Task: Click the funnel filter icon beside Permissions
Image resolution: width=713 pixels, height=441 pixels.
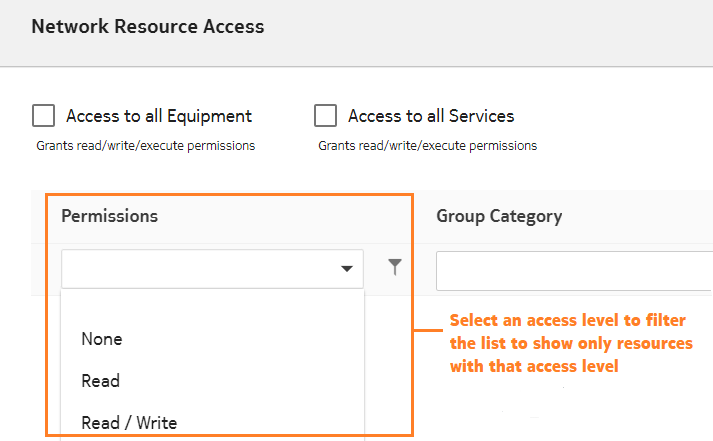Action: click(395, 267)
